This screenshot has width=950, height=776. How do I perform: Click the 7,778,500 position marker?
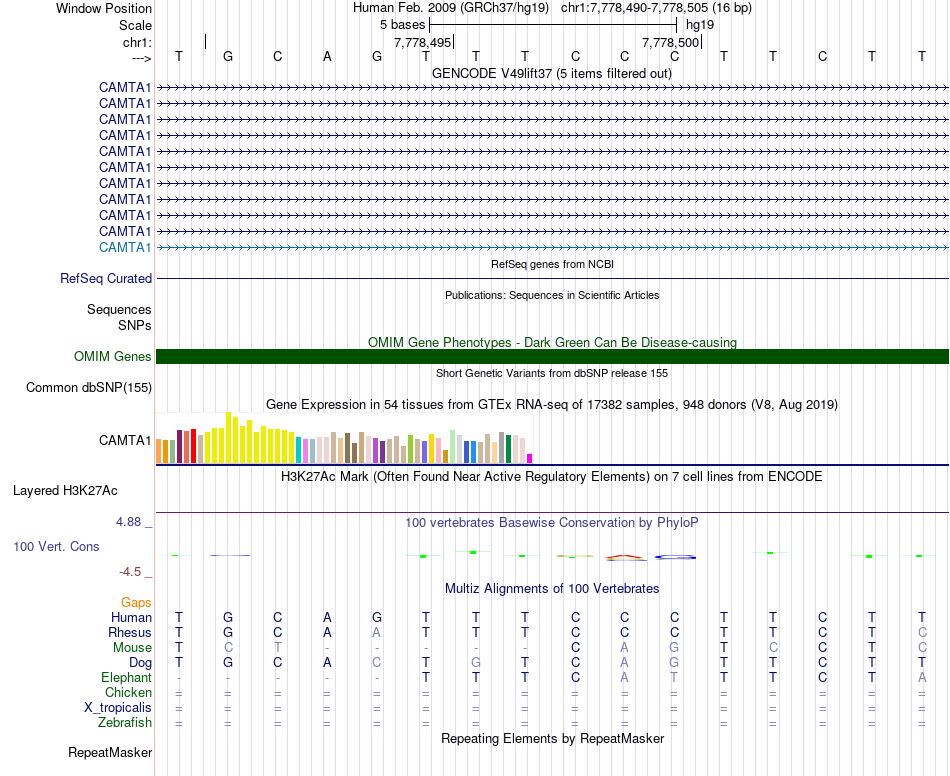pos(671,42)
